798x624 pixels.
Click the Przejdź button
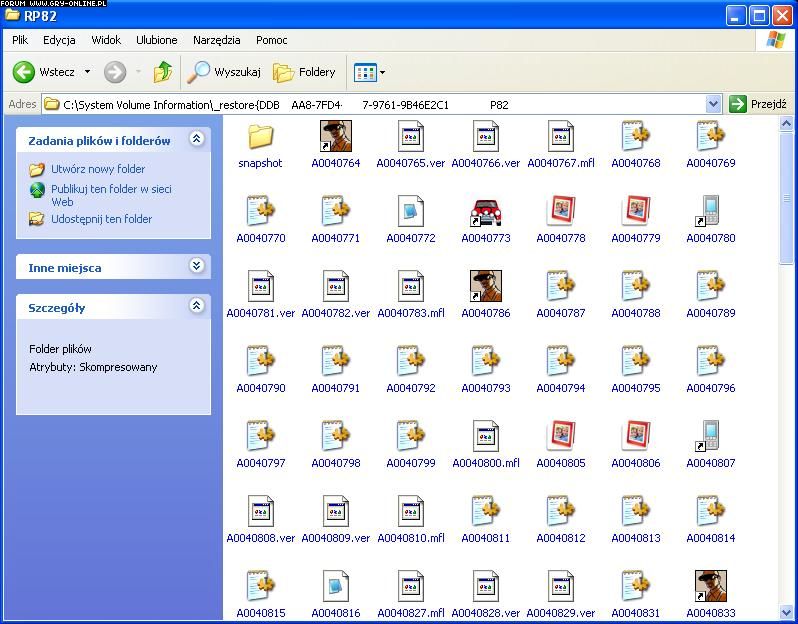pyautogui.click(x=758, y=104)
